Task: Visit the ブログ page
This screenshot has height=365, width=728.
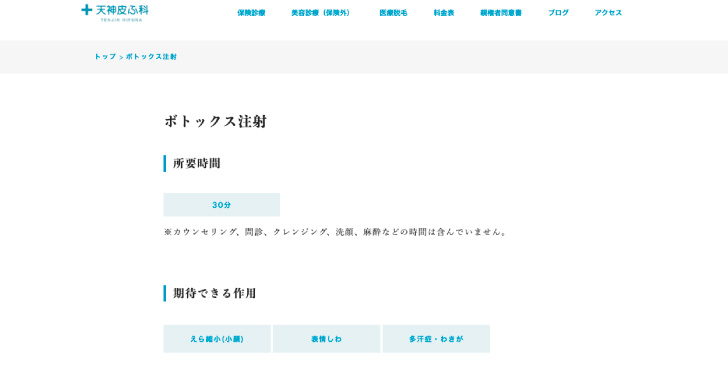Action: tap(558, 13)
